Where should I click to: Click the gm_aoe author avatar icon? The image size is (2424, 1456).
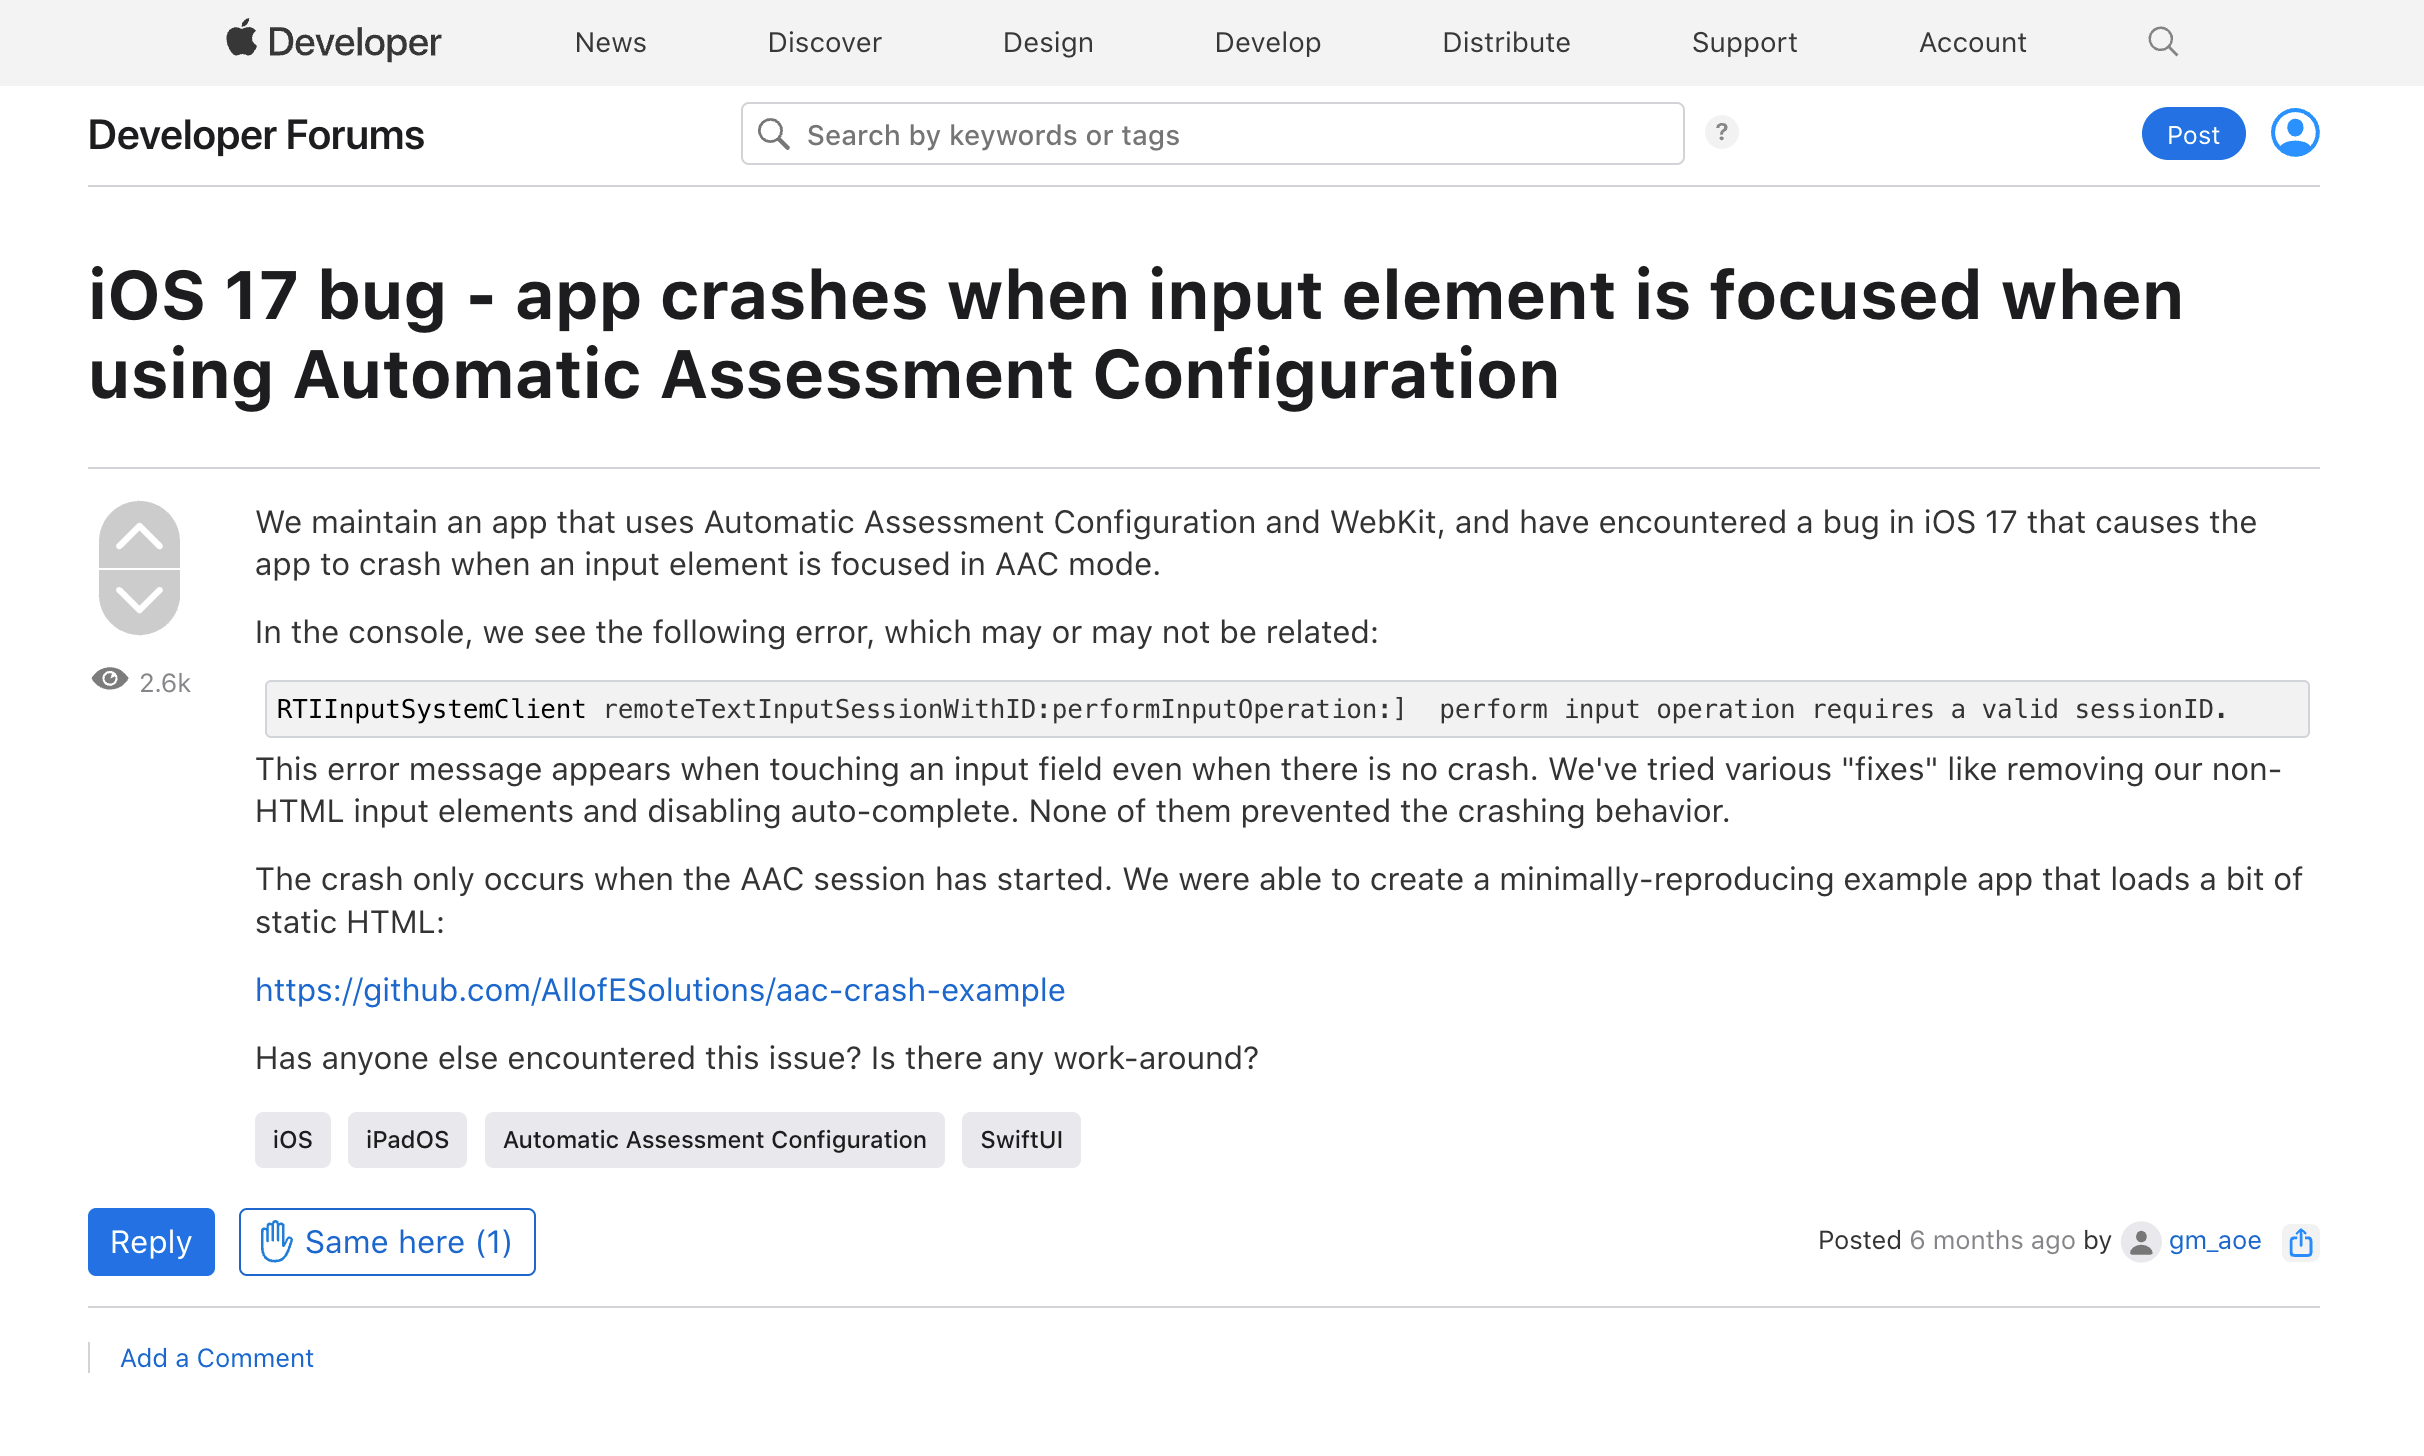(2140, 1242)
